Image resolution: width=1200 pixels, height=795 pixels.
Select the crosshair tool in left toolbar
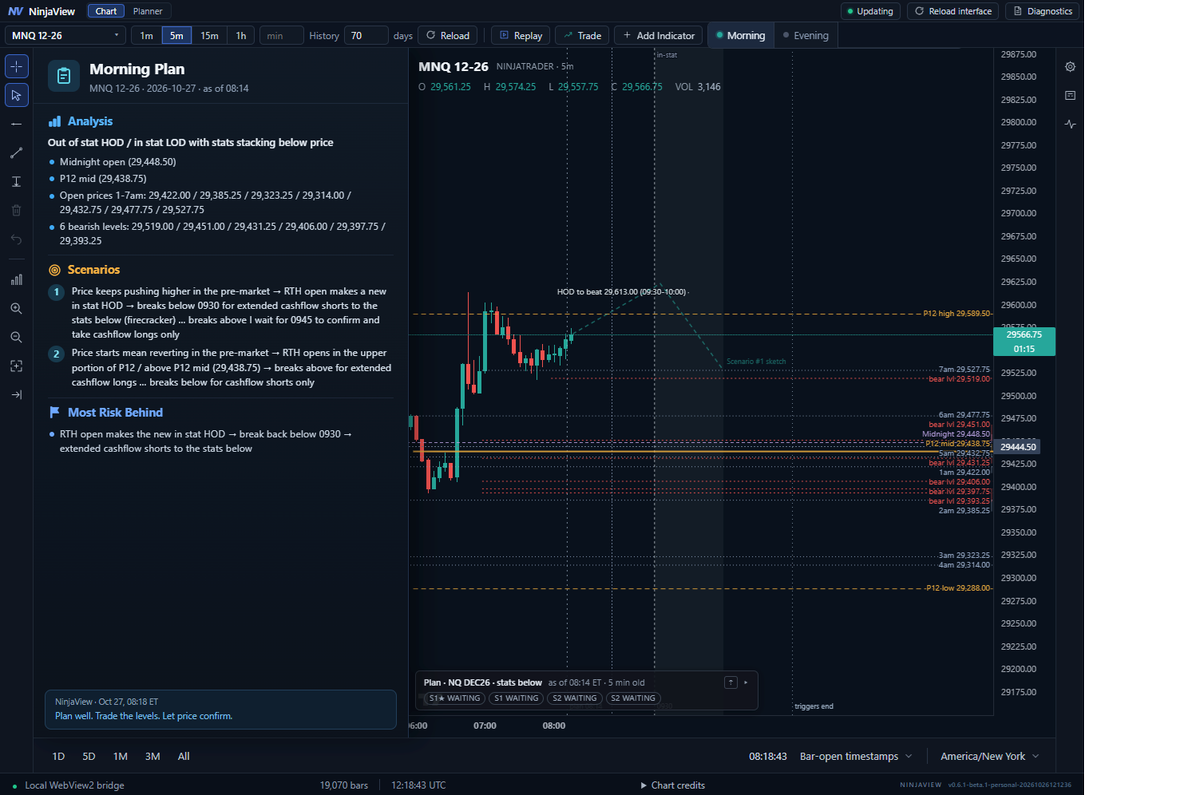click(x=16, y=66)
